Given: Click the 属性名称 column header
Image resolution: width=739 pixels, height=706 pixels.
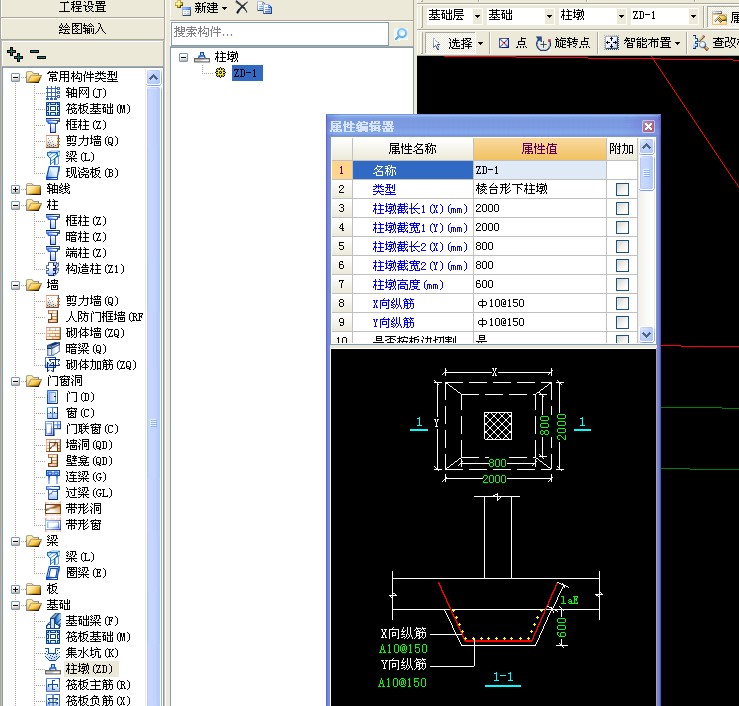Looking at the screenshot, I should (412, 149).
